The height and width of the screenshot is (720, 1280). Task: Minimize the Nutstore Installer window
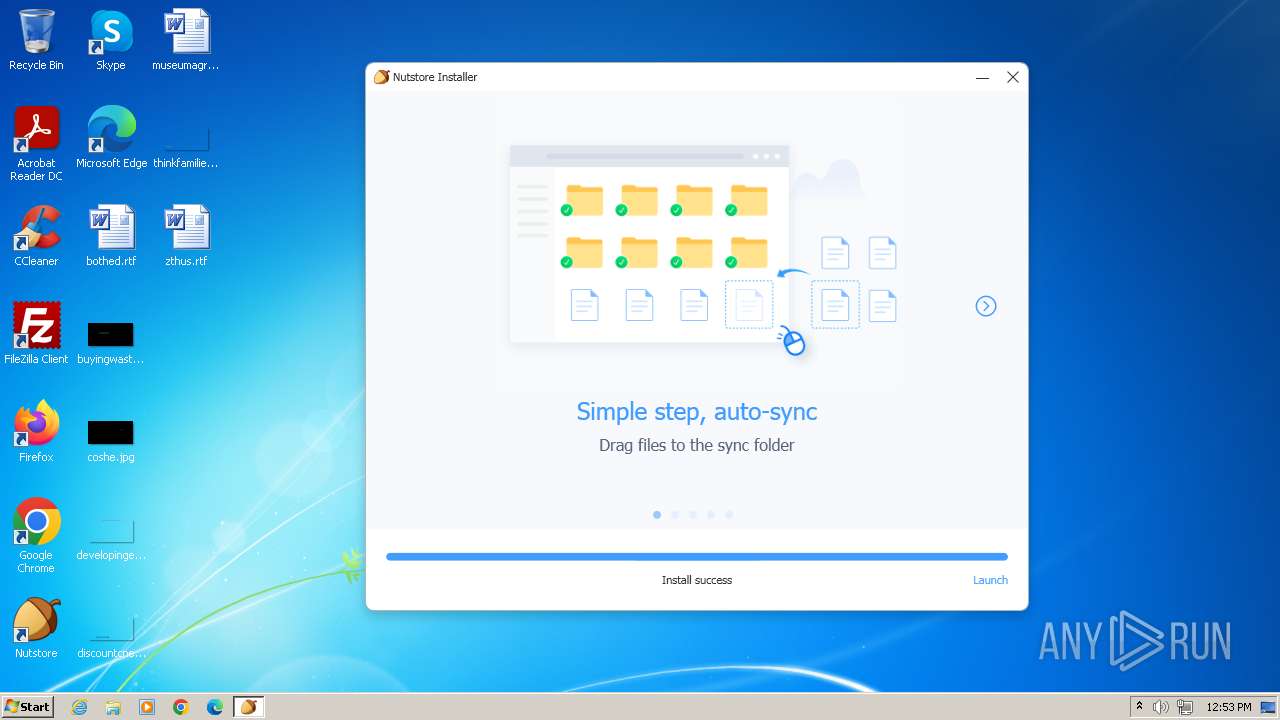982,77
